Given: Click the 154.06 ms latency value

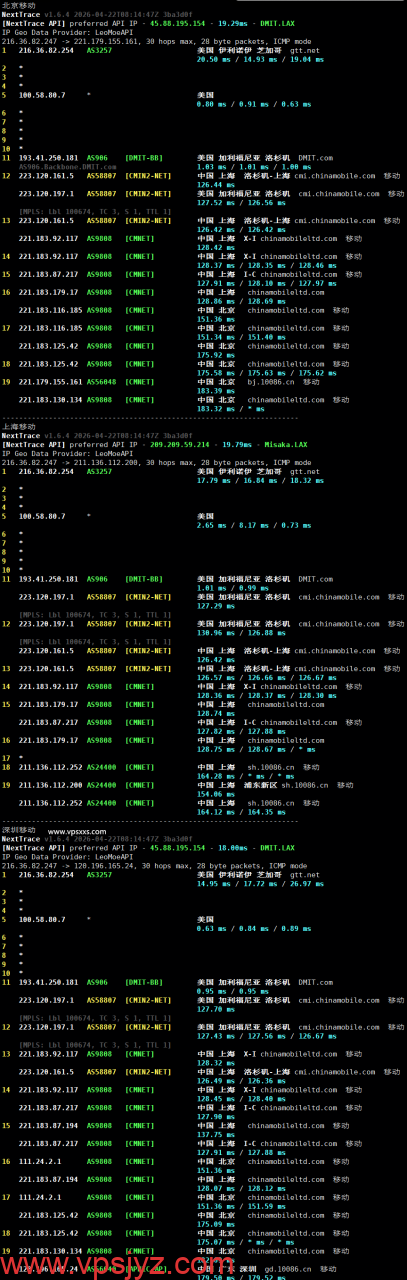Looking at the screenshot, I should pyautogui.click(x=214, y=793).
